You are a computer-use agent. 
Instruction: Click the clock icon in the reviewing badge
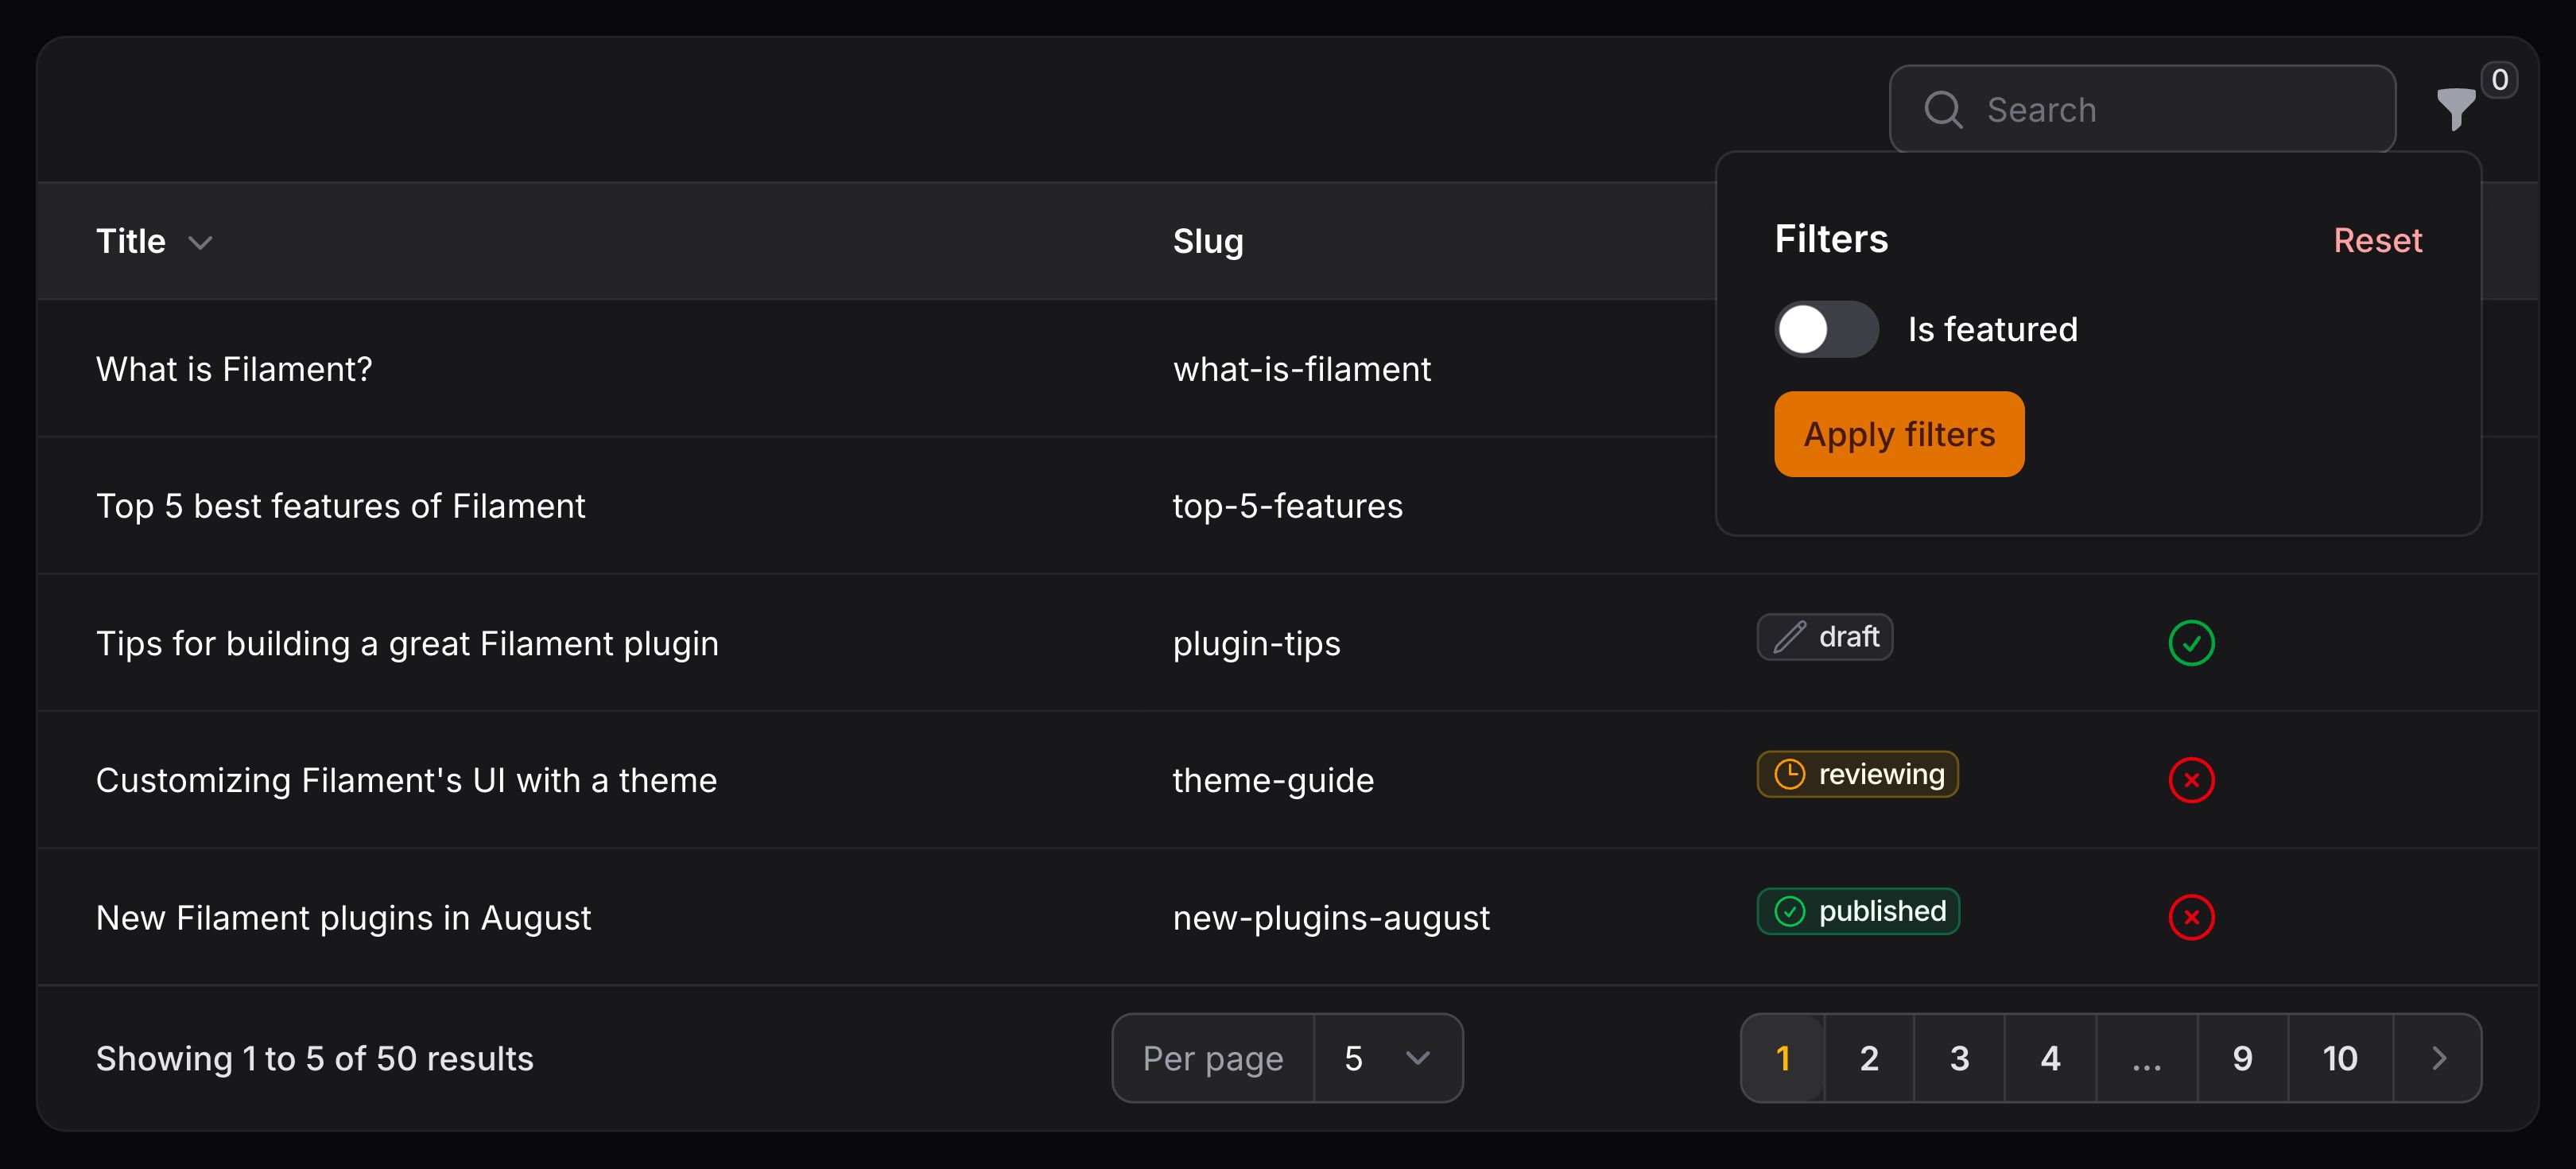1788,773
